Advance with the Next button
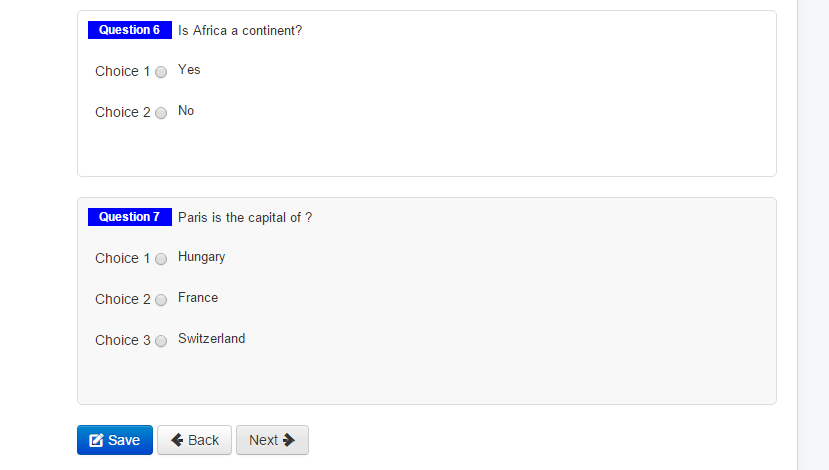Viewport: 829px width, 470px height. click(272, 440)
